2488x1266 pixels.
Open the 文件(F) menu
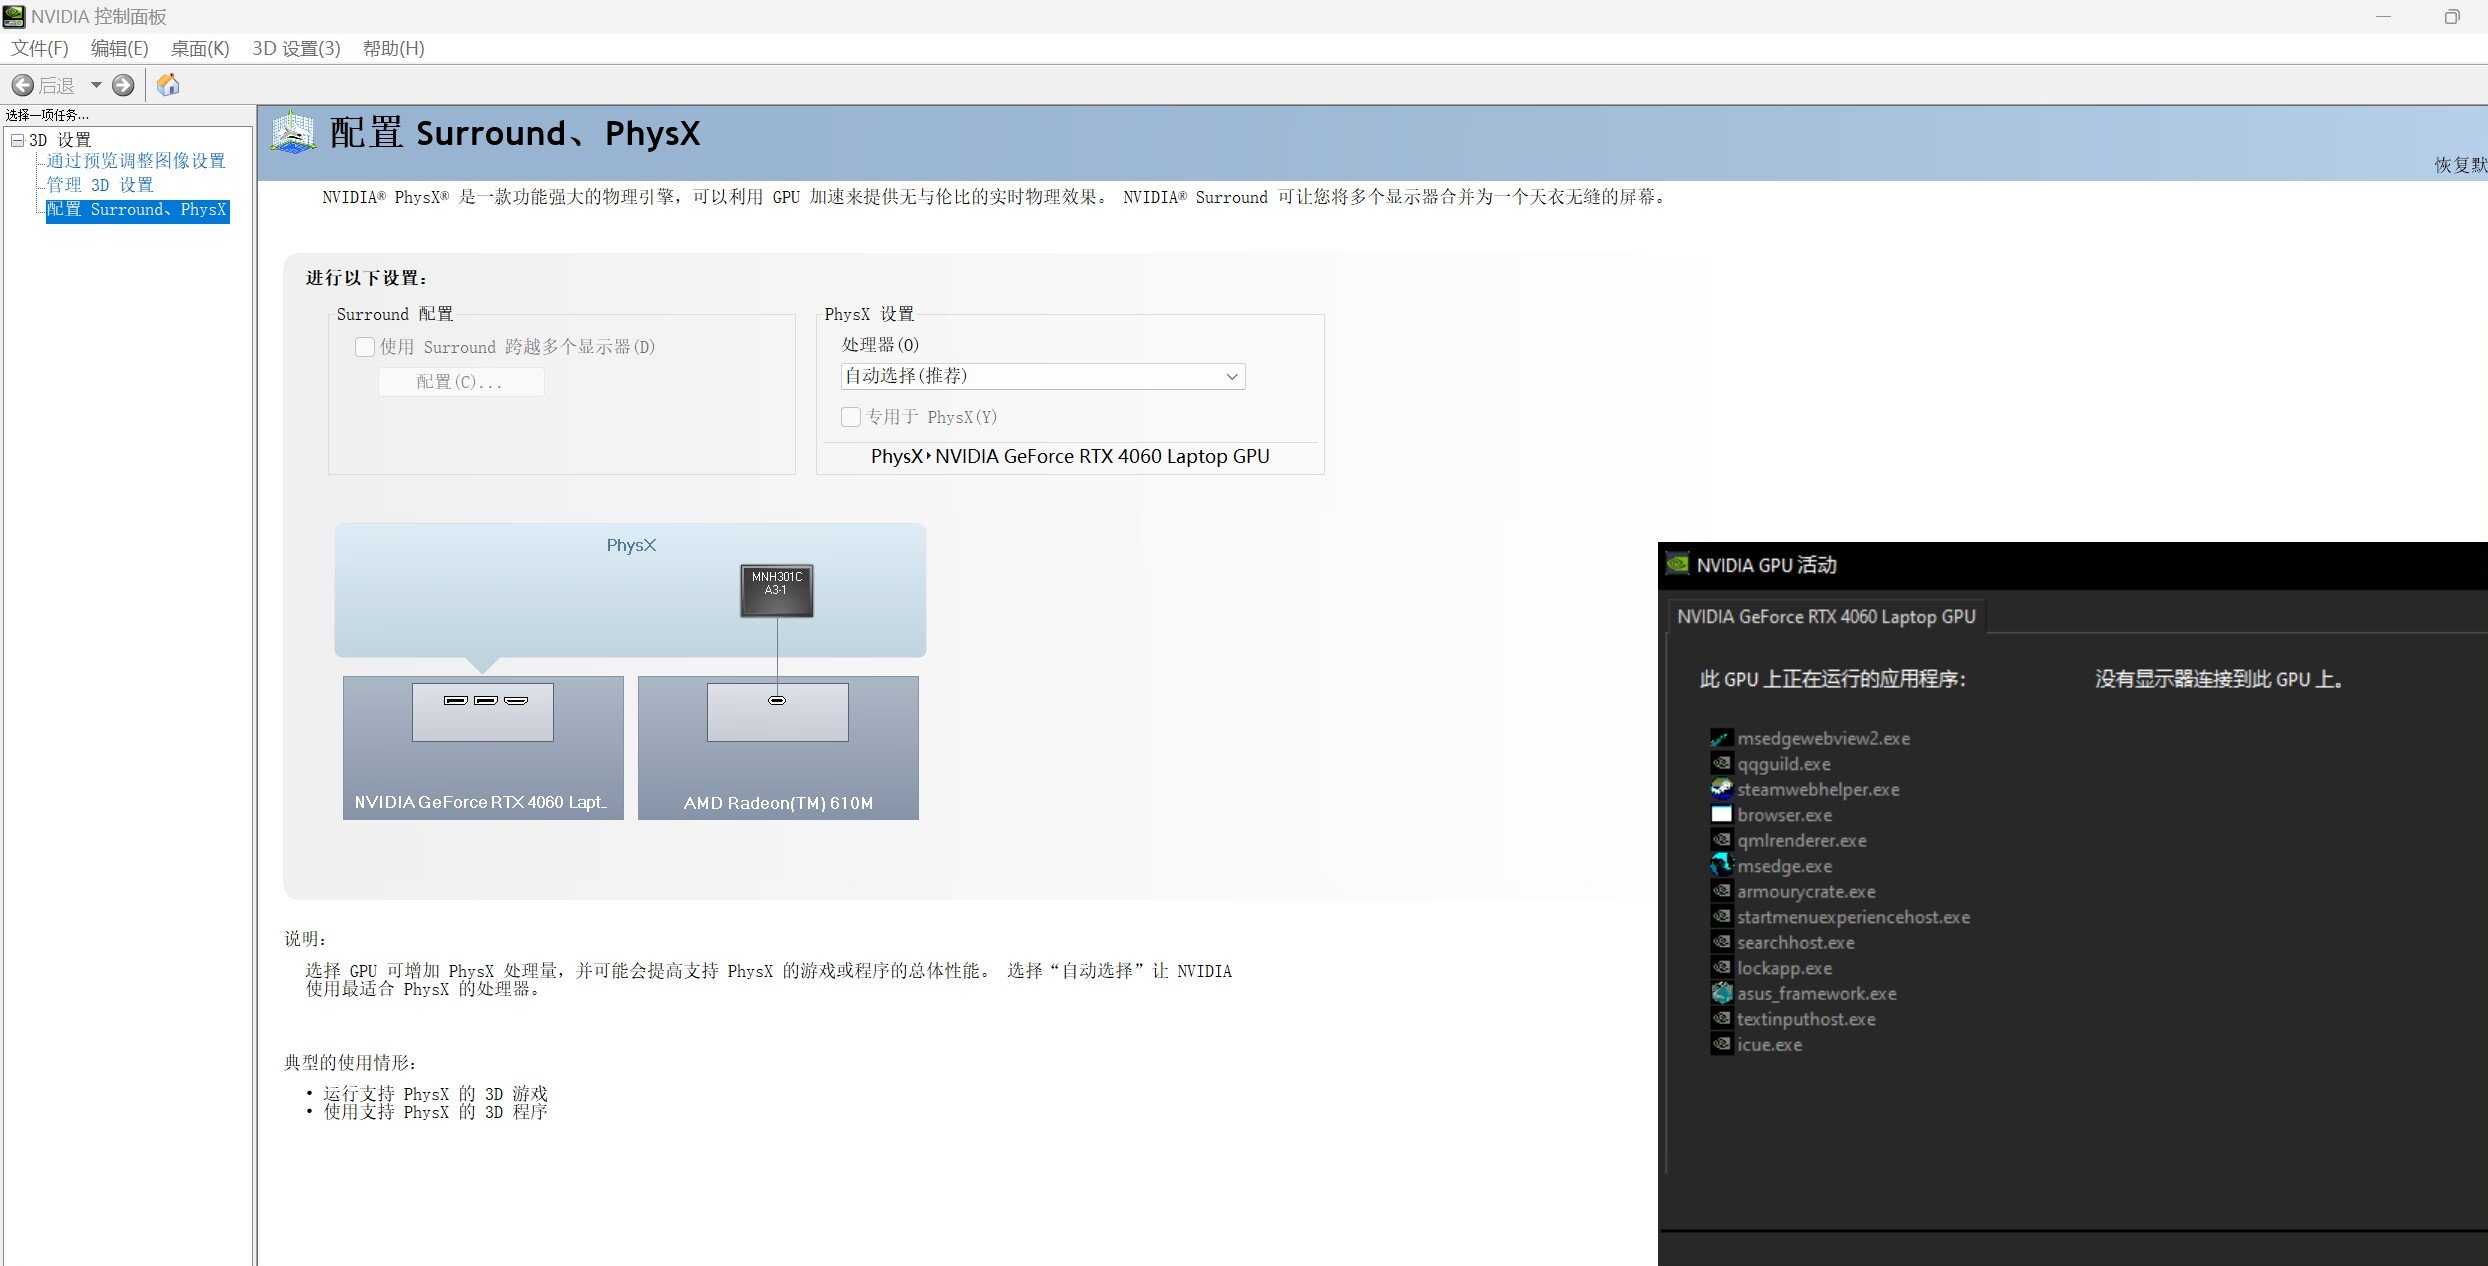point(40,48)
